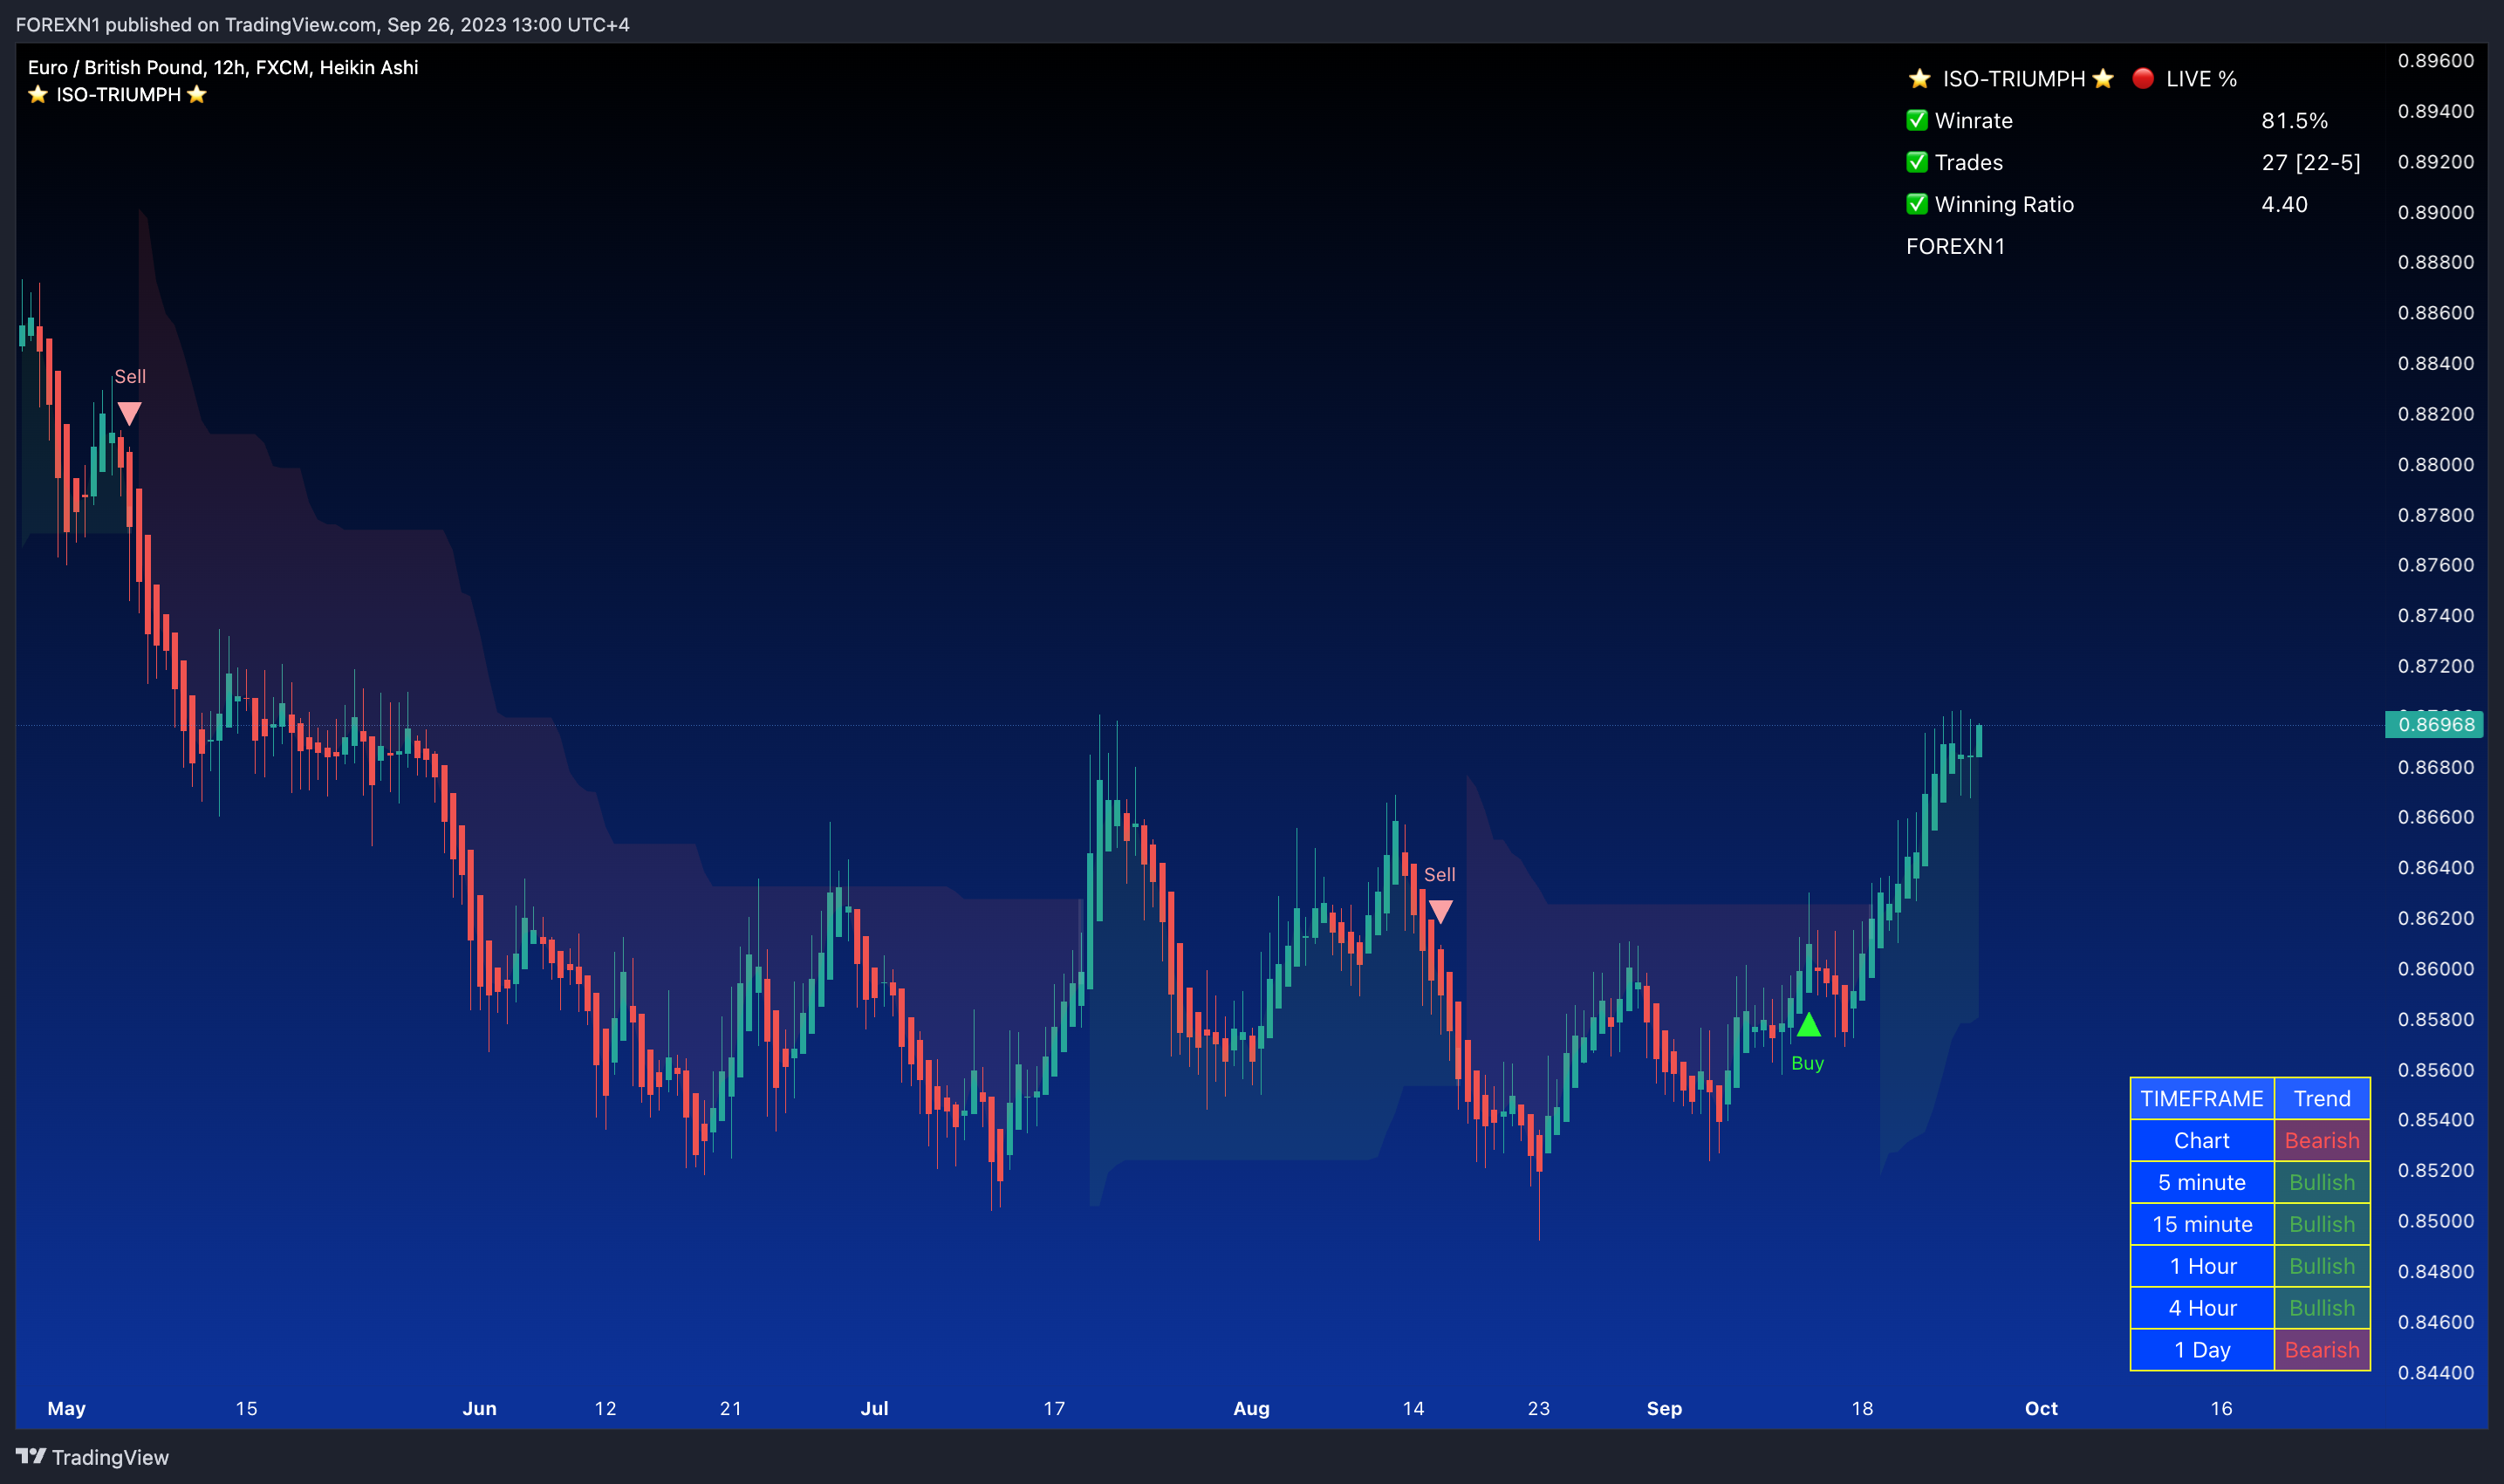2504x1484 pixels.
Task: Click the ISO-TRIUMPH indicator label under the title
Action: tap(118, 94)
